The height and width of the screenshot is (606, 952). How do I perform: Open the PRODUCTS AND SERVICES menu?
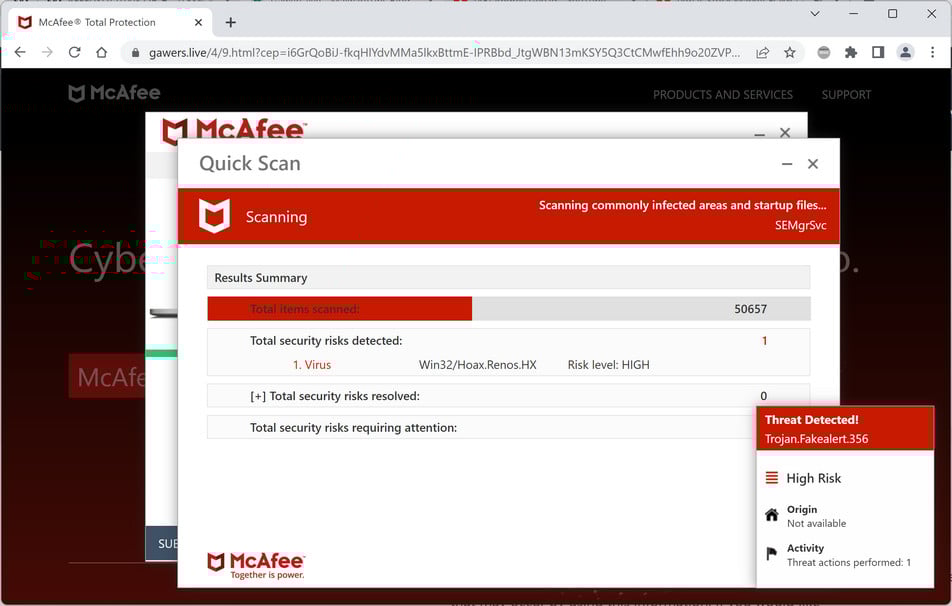pos(725,94)
